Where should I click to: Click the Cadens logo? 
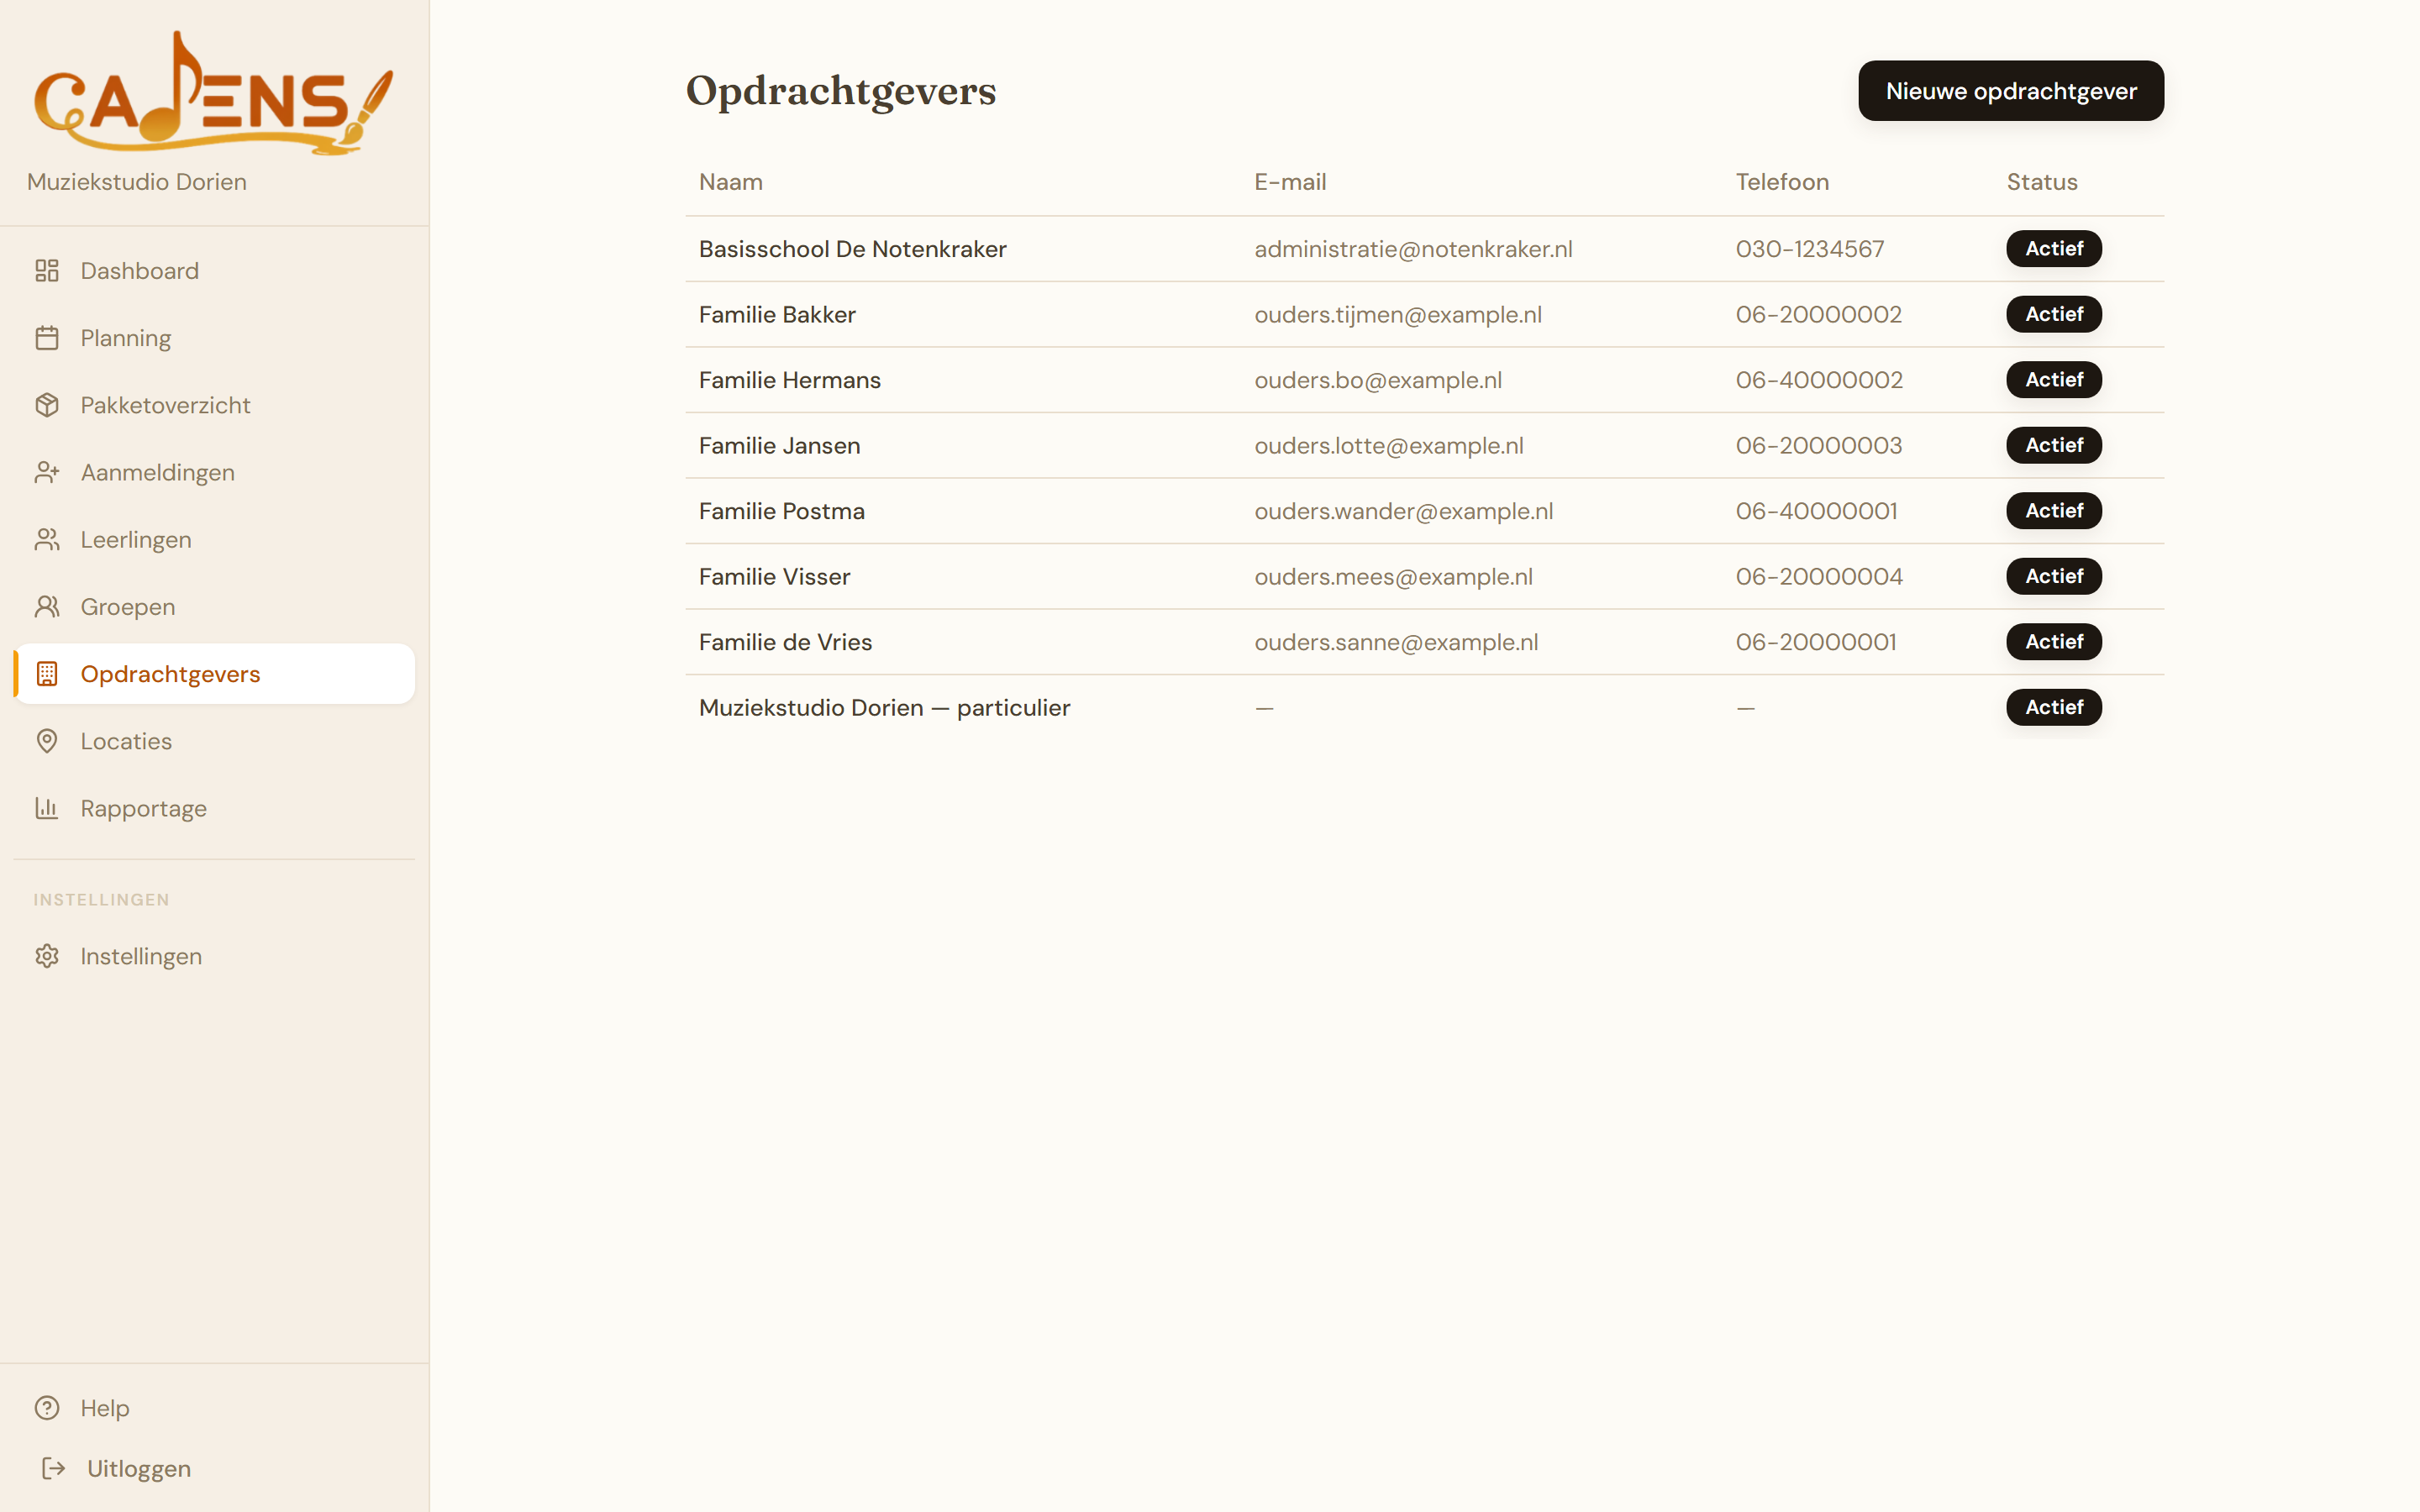click(x=214, y=93)
